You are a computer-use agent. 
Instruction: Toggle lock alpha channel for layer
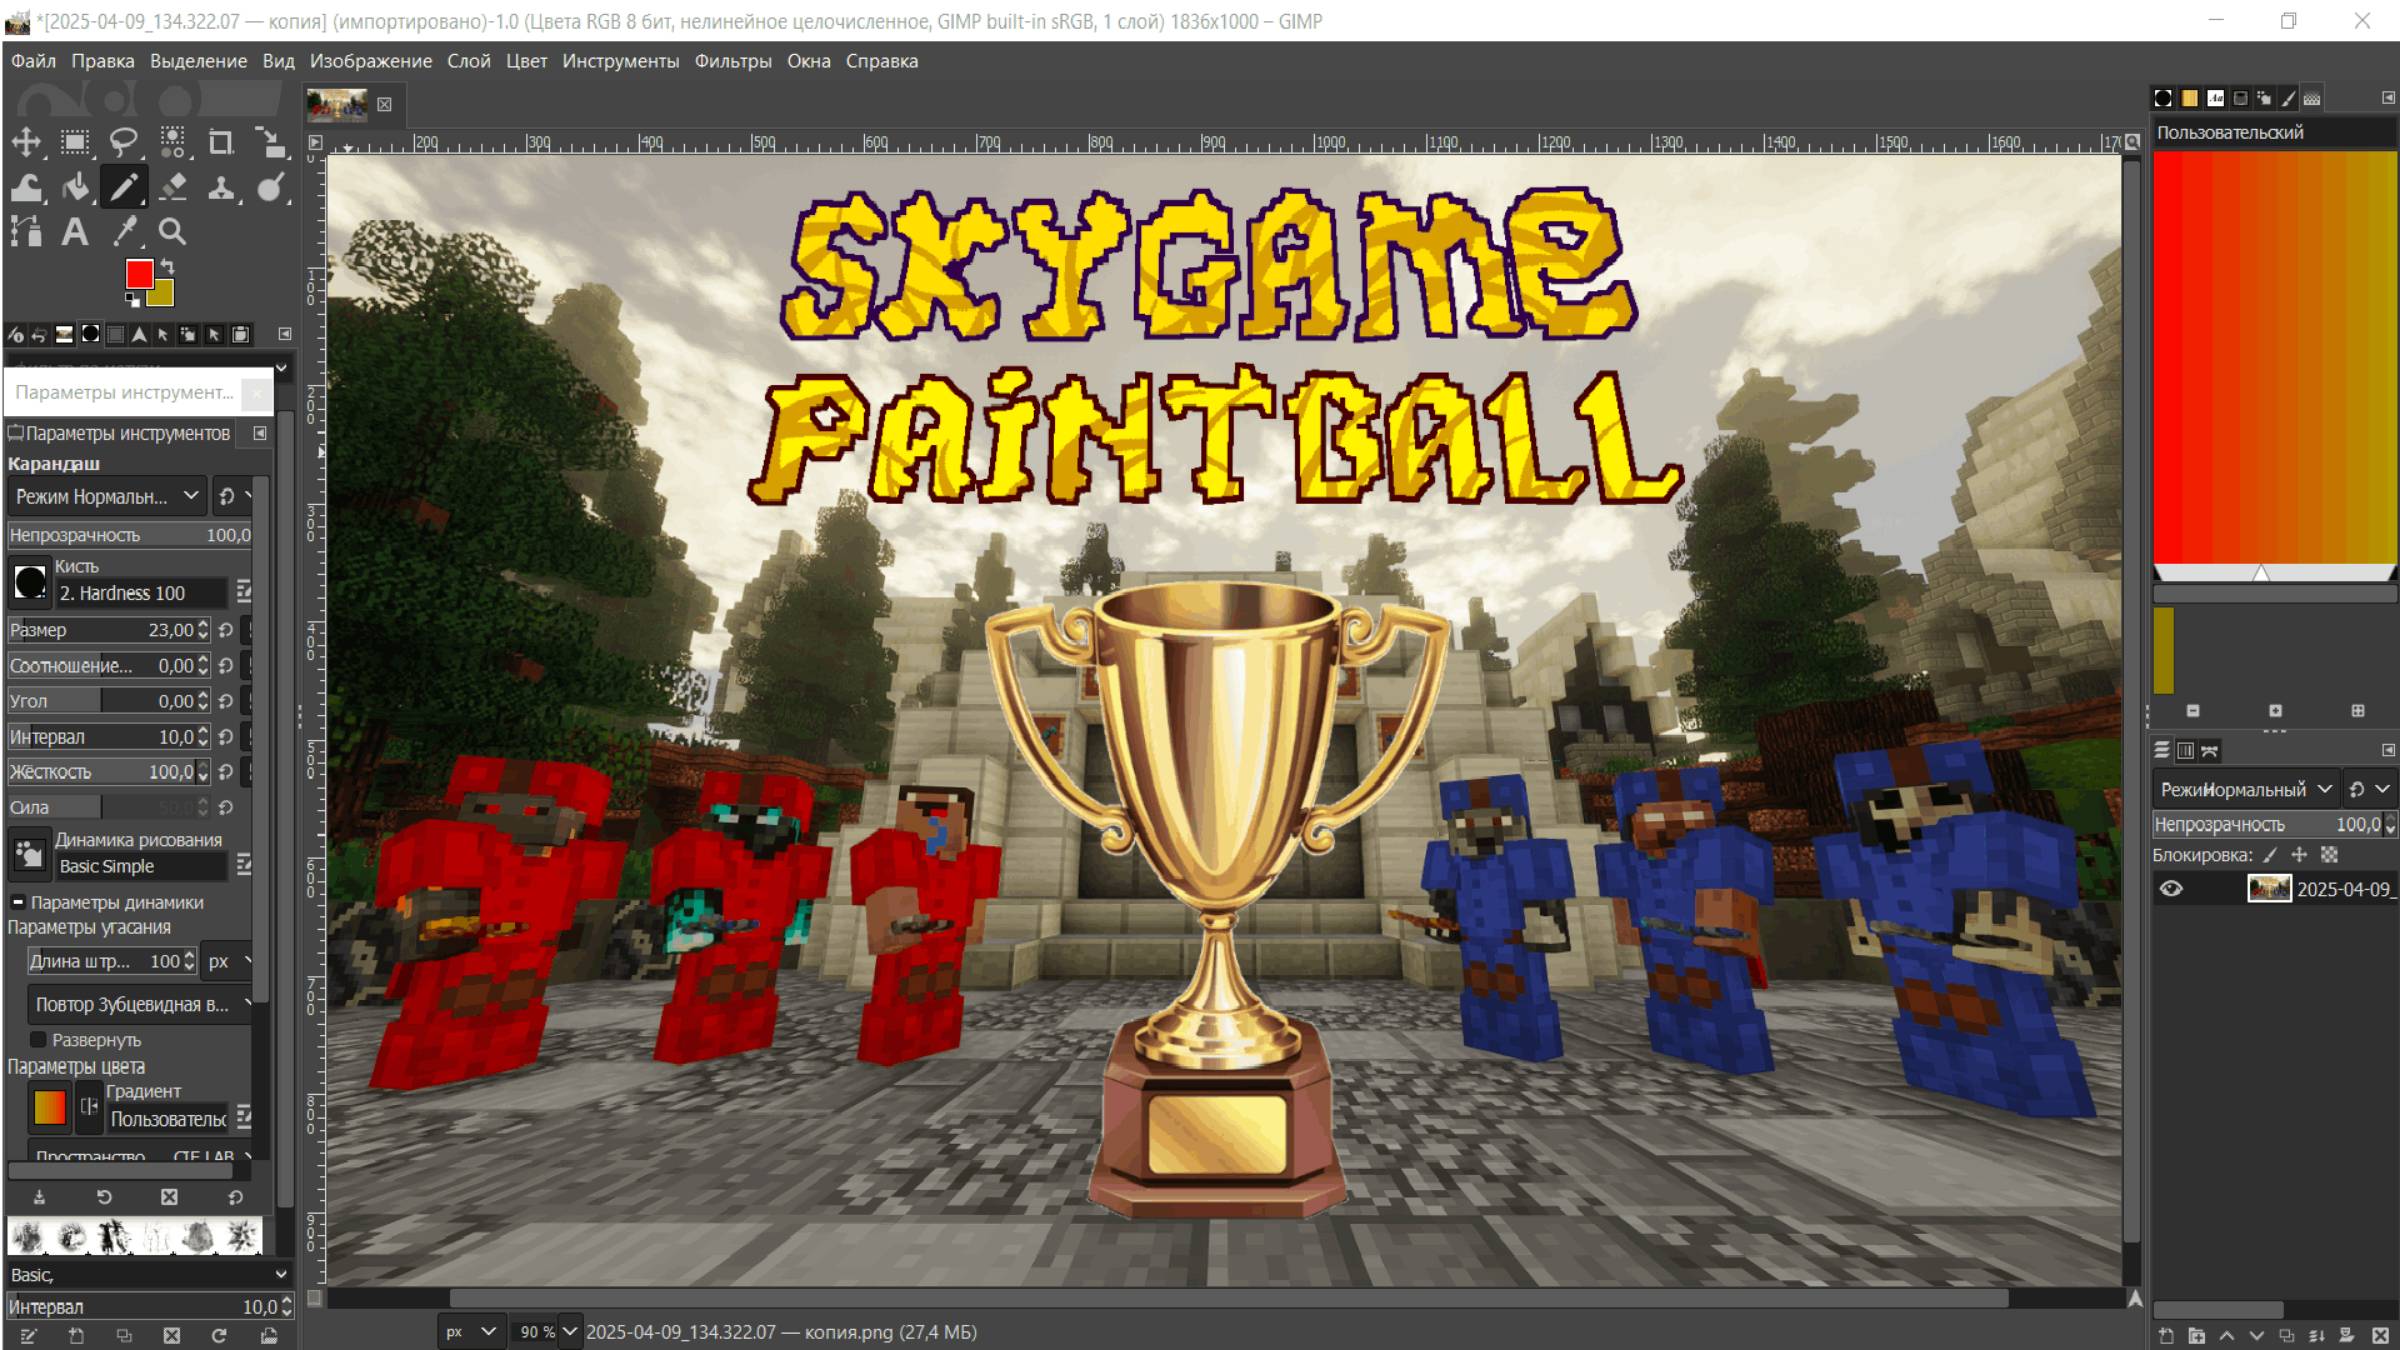(x=2329, y=855)
